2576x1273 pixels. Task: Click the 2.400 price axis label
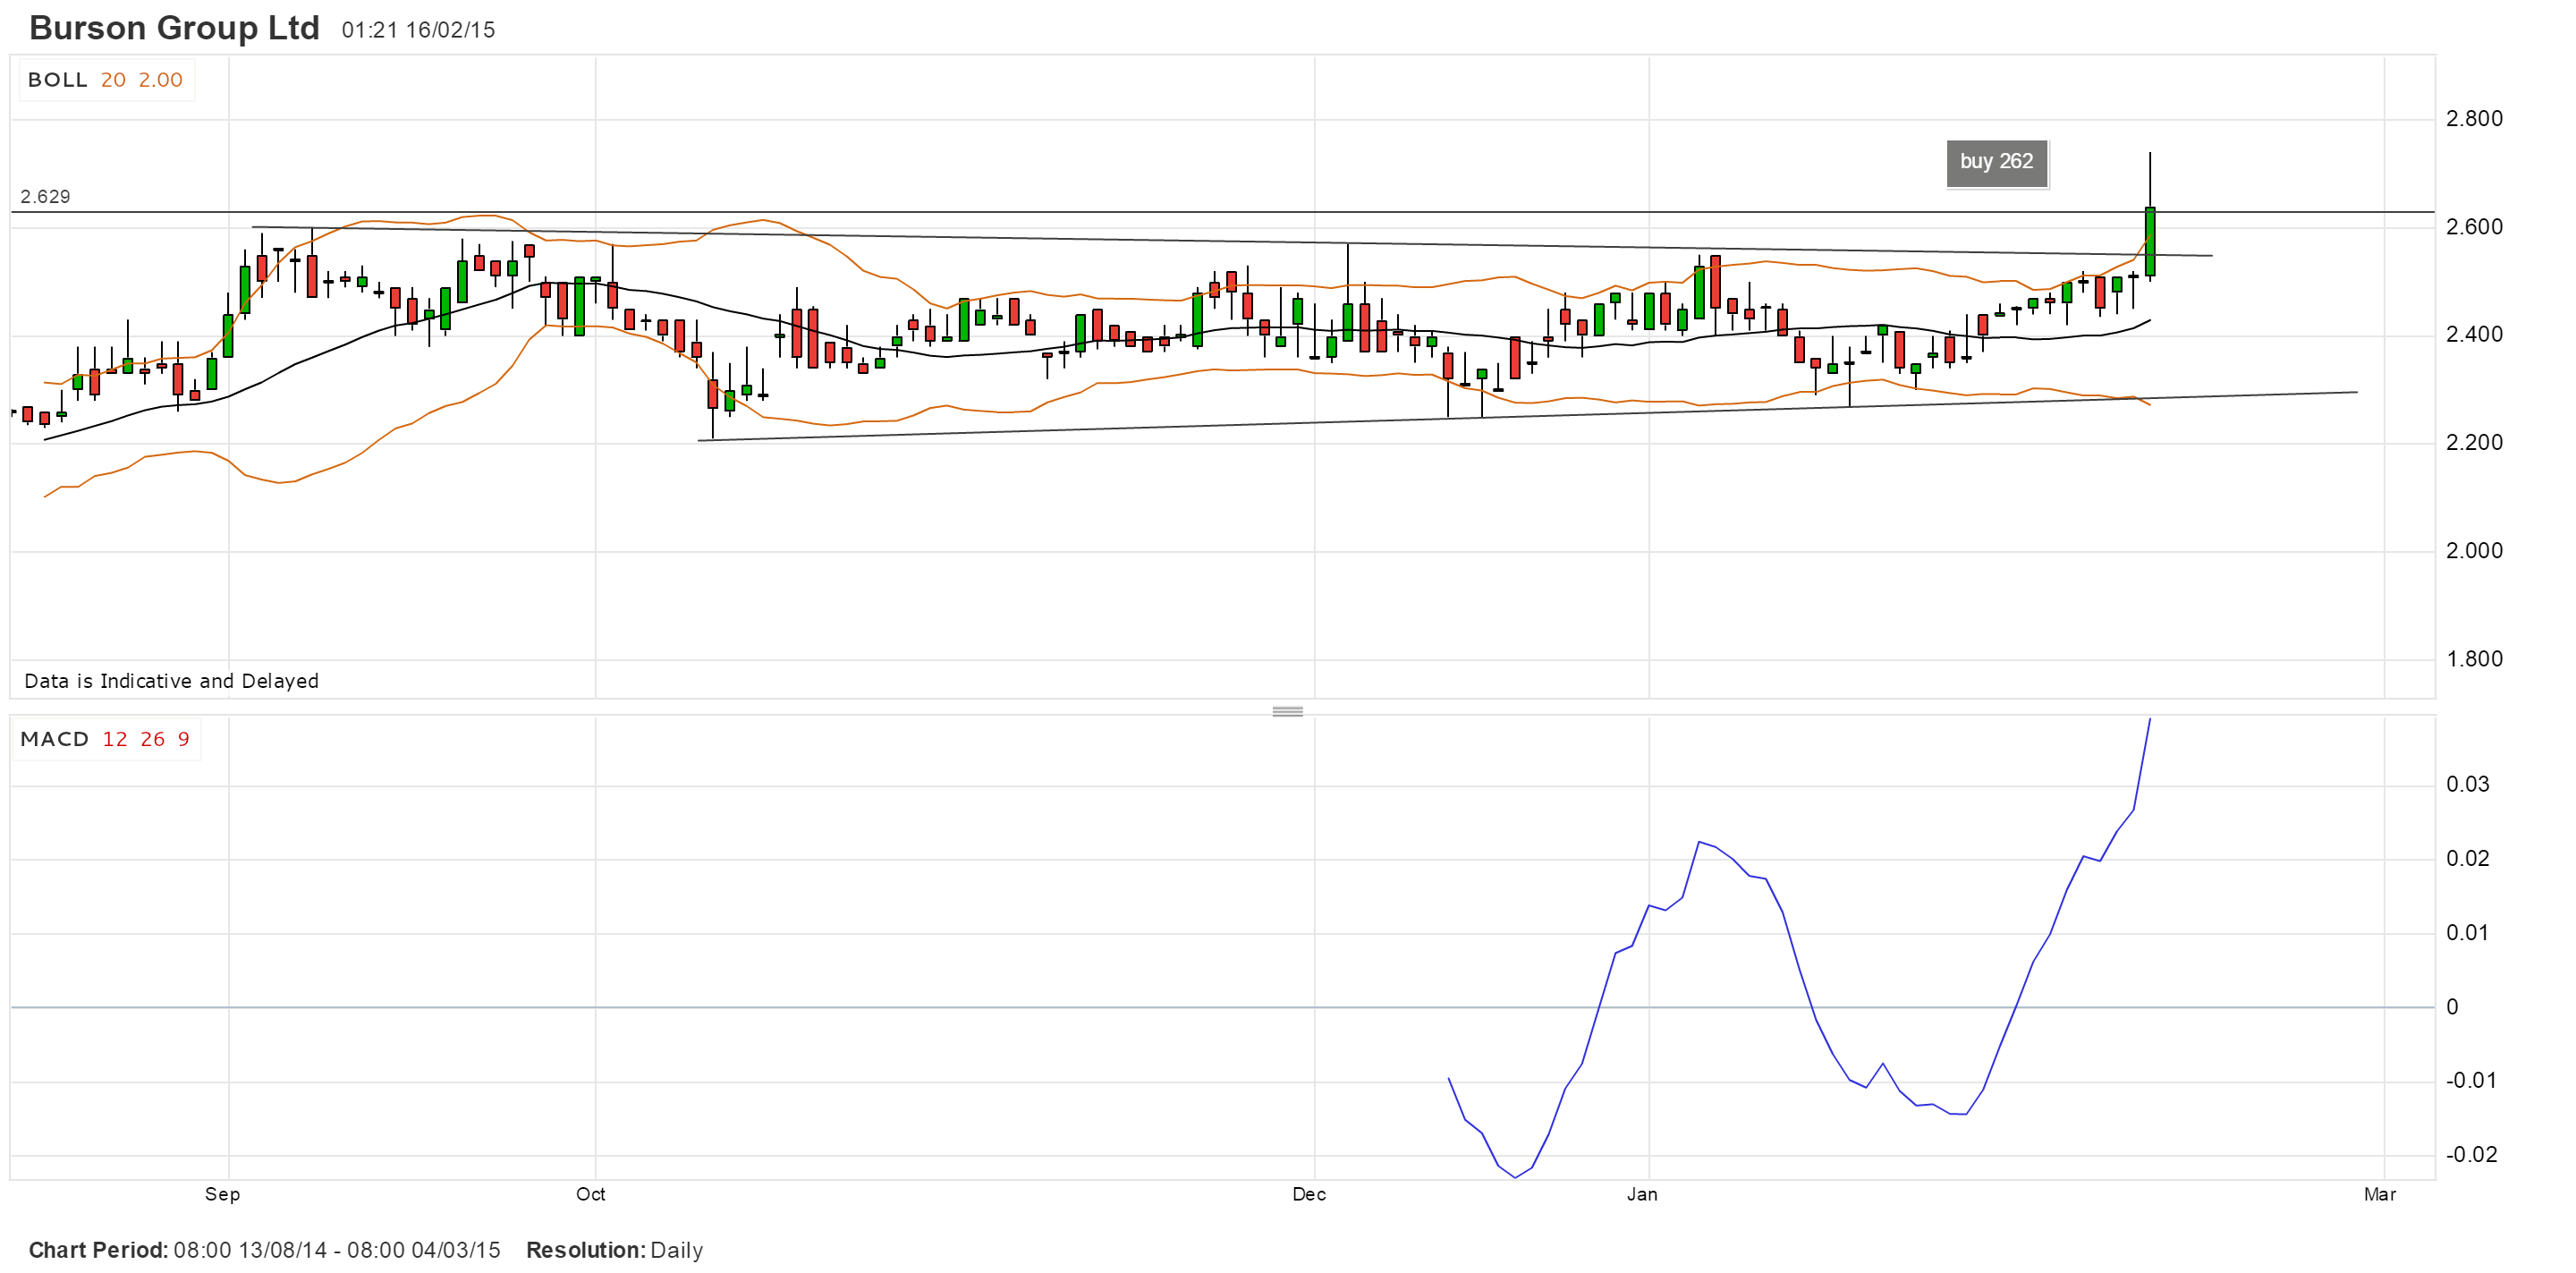point(2474,334)
